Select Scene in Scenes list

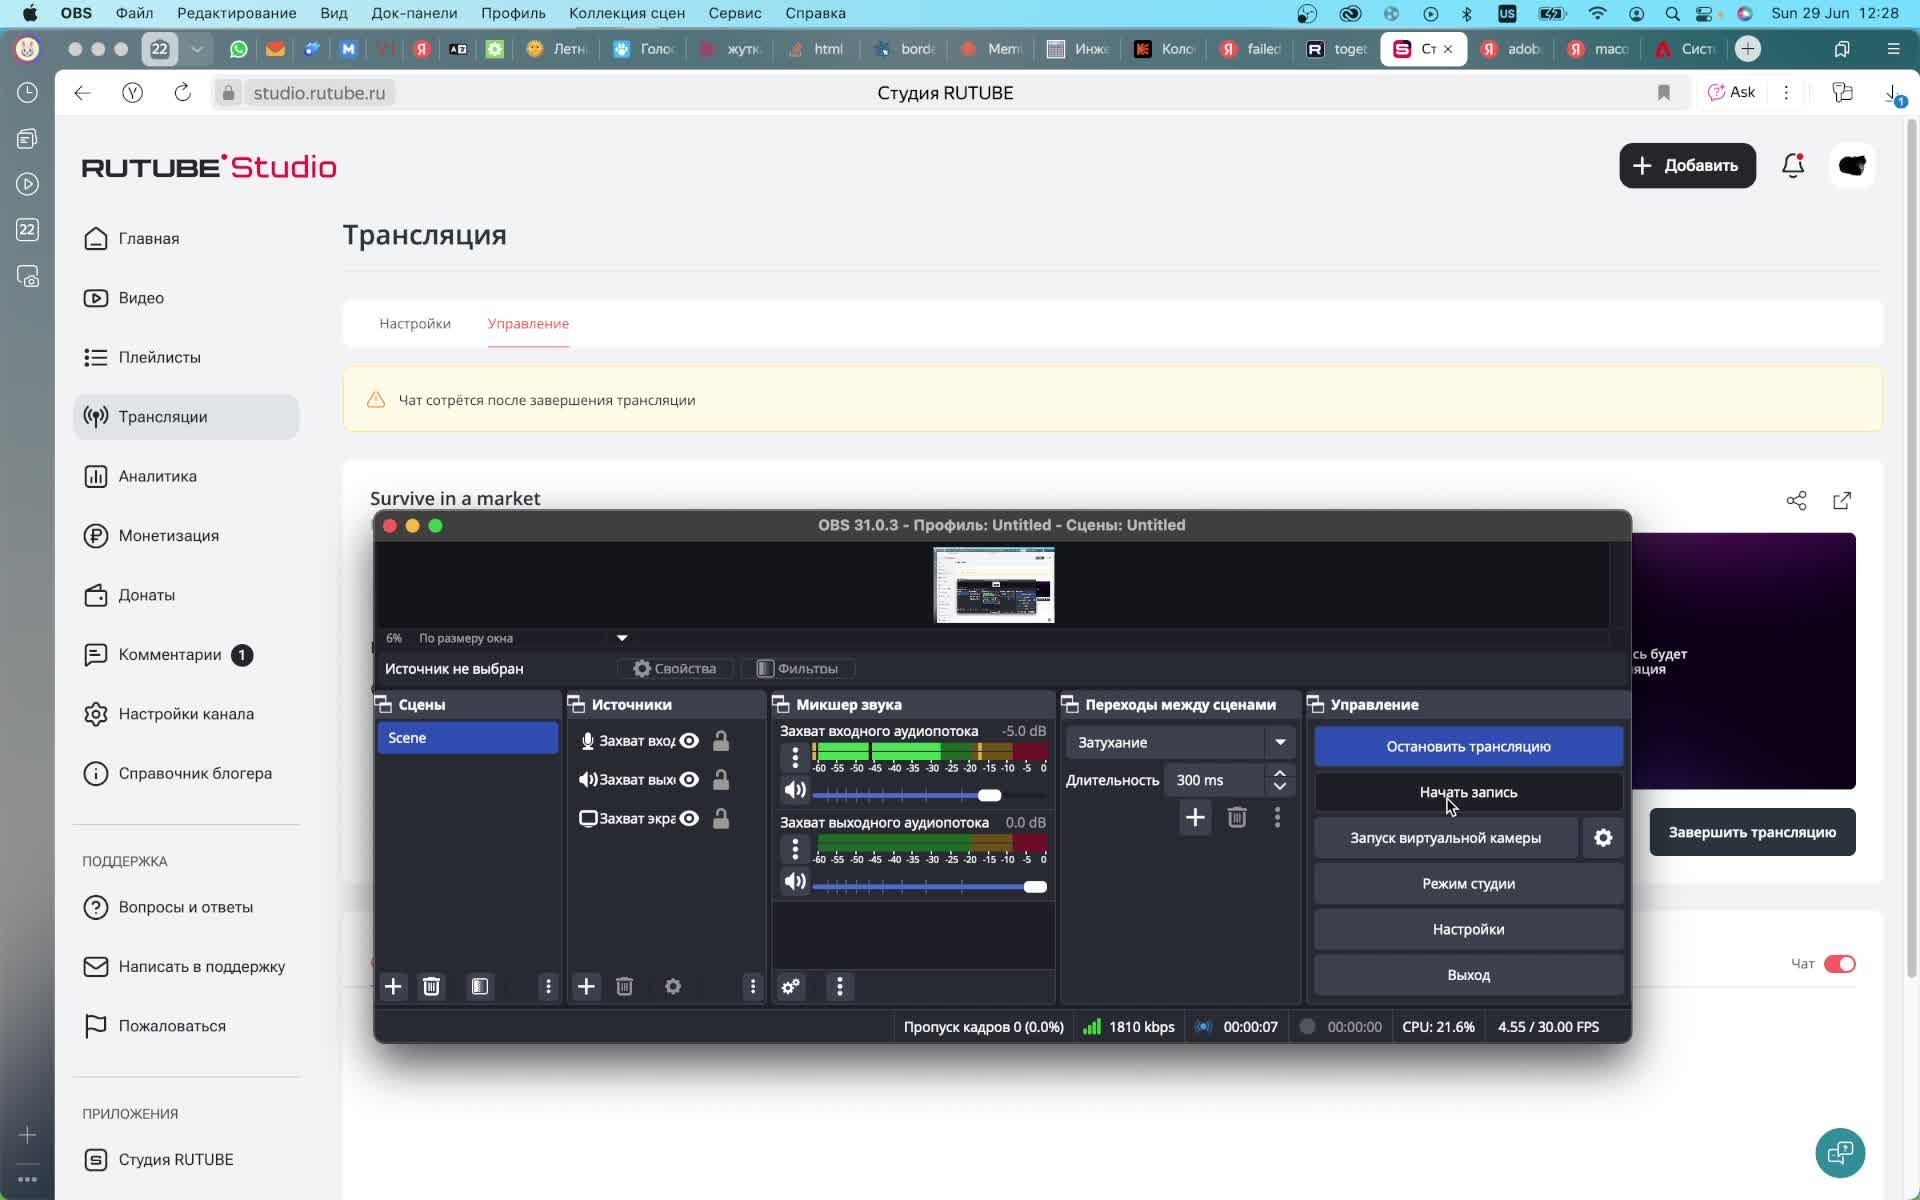coord(467,738)
